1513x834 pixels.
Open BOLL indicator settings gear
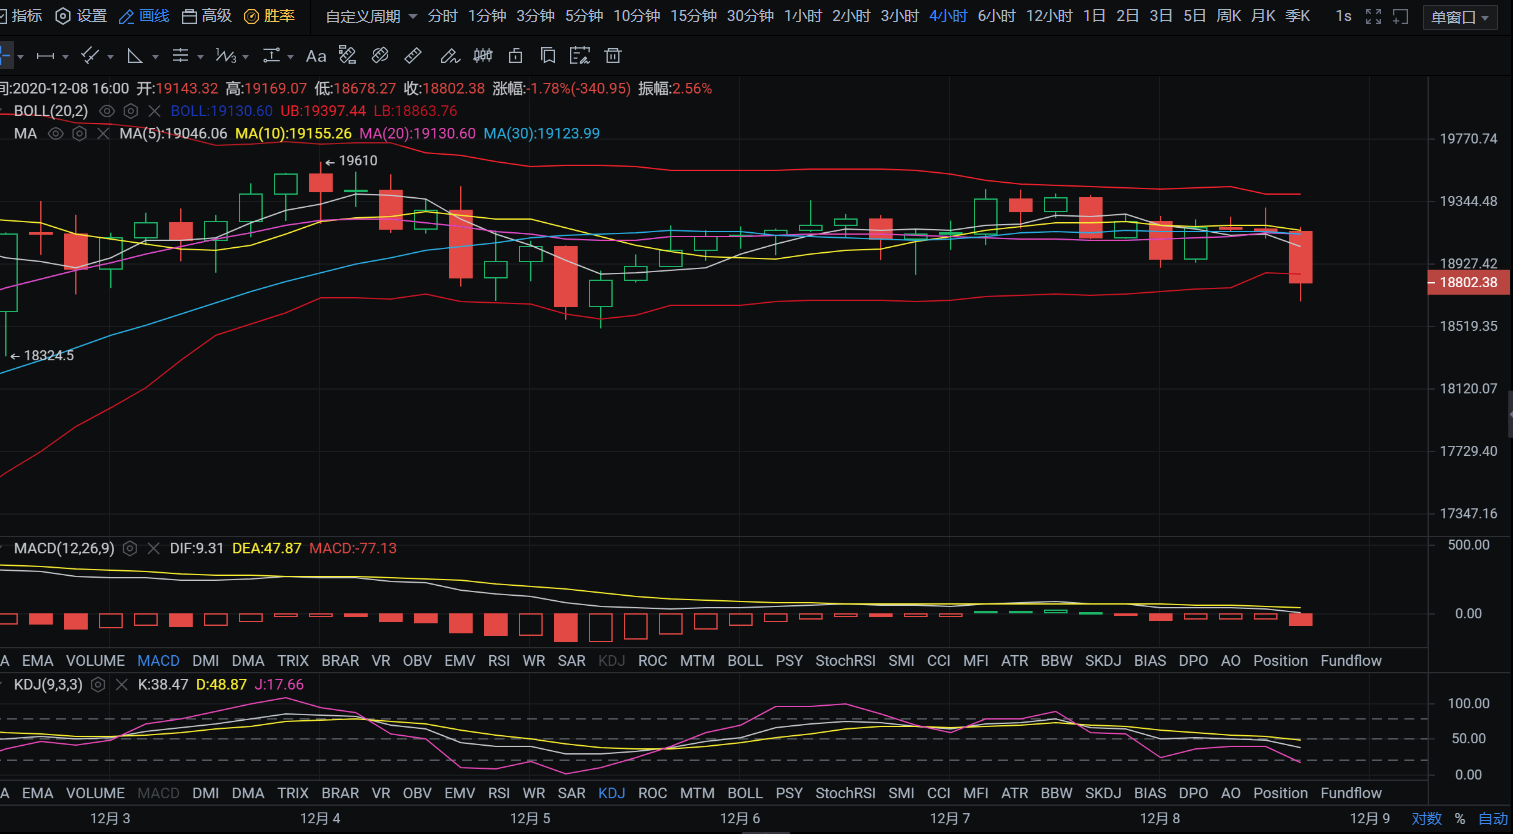(x=130, y=111)
